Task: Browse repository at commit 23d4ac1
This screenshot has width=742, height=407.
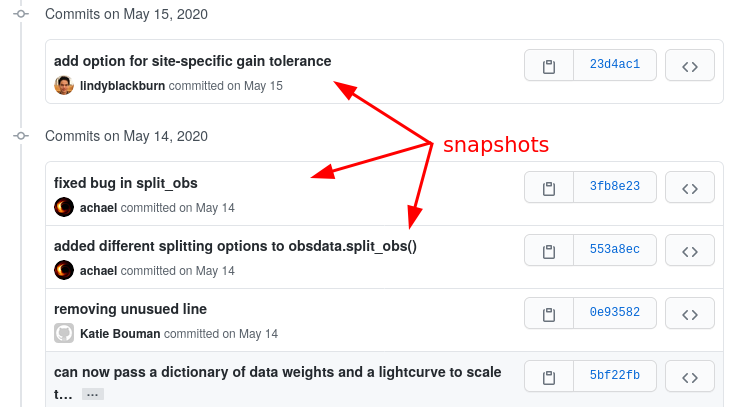Action: click(x=689, y=65)
